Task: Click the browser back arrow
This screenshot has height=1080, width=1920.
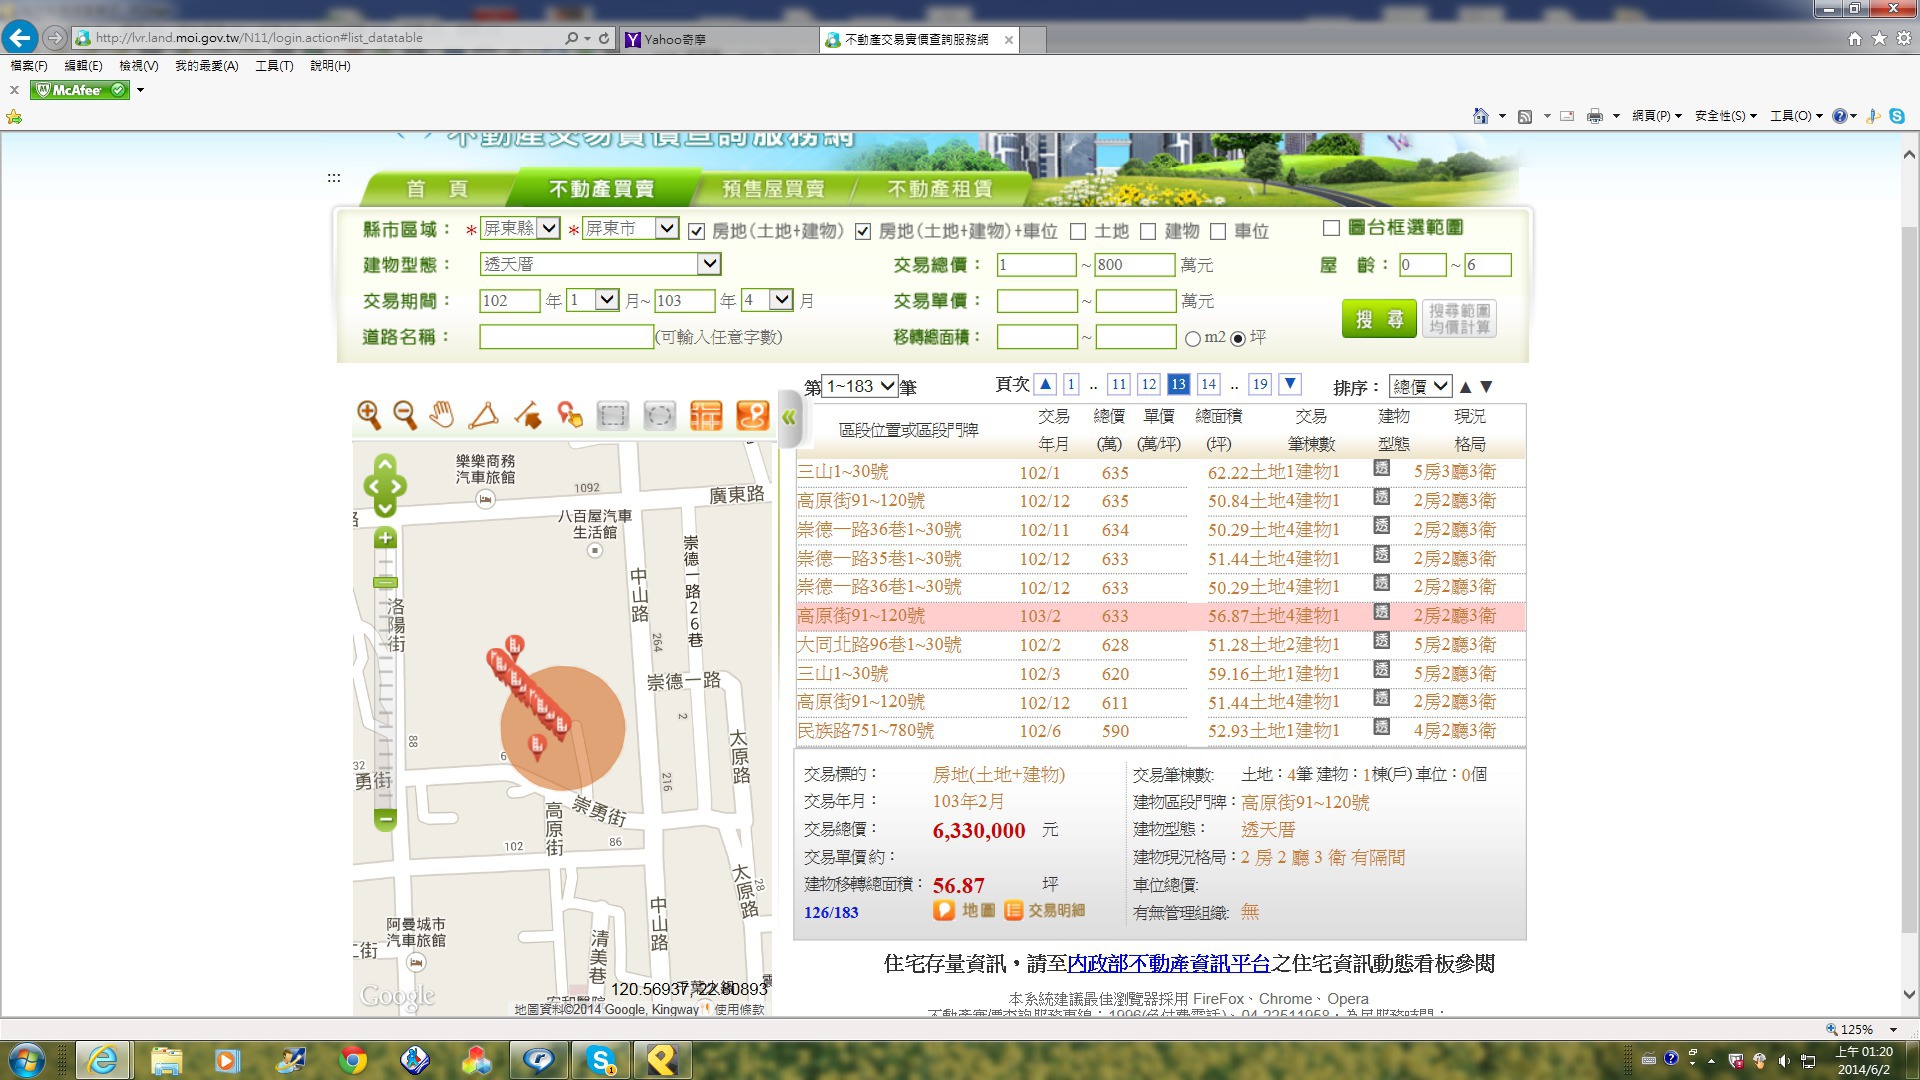Action: 20,38
